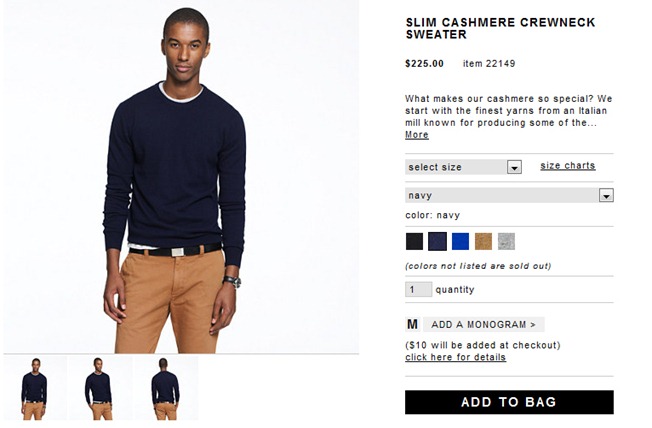Focus the quantity input field
This screenshot has height=428, width=652.
418,289
